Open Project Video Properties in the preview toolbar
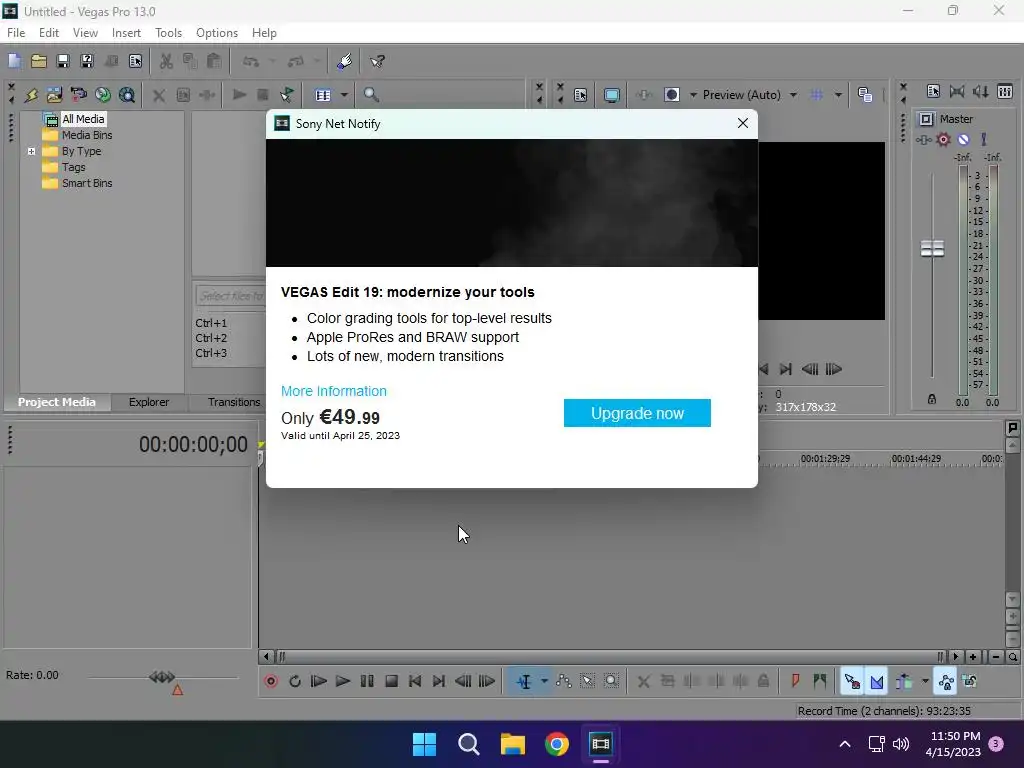The height and width of the screenshot is (768, 1024). (x=580, y=95)
